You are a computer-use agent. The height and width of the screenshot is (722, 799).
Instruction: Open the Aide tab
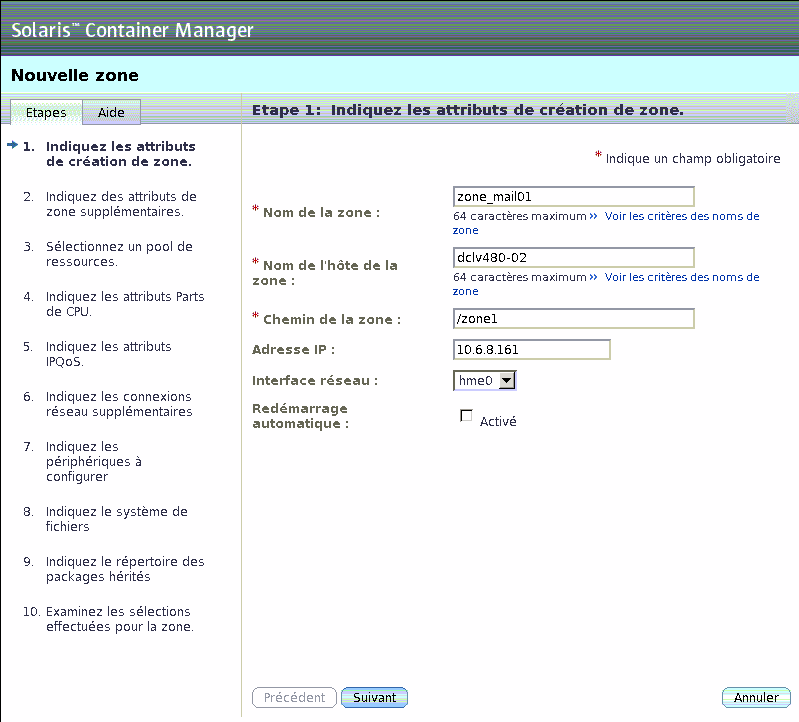click(x=111, y=112)
